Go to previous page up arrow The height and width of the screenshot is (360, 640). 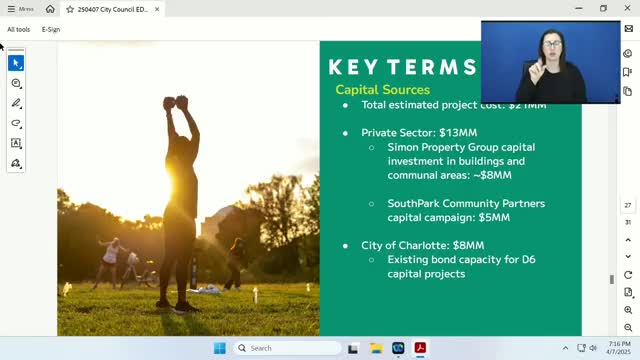coord(628,240)
